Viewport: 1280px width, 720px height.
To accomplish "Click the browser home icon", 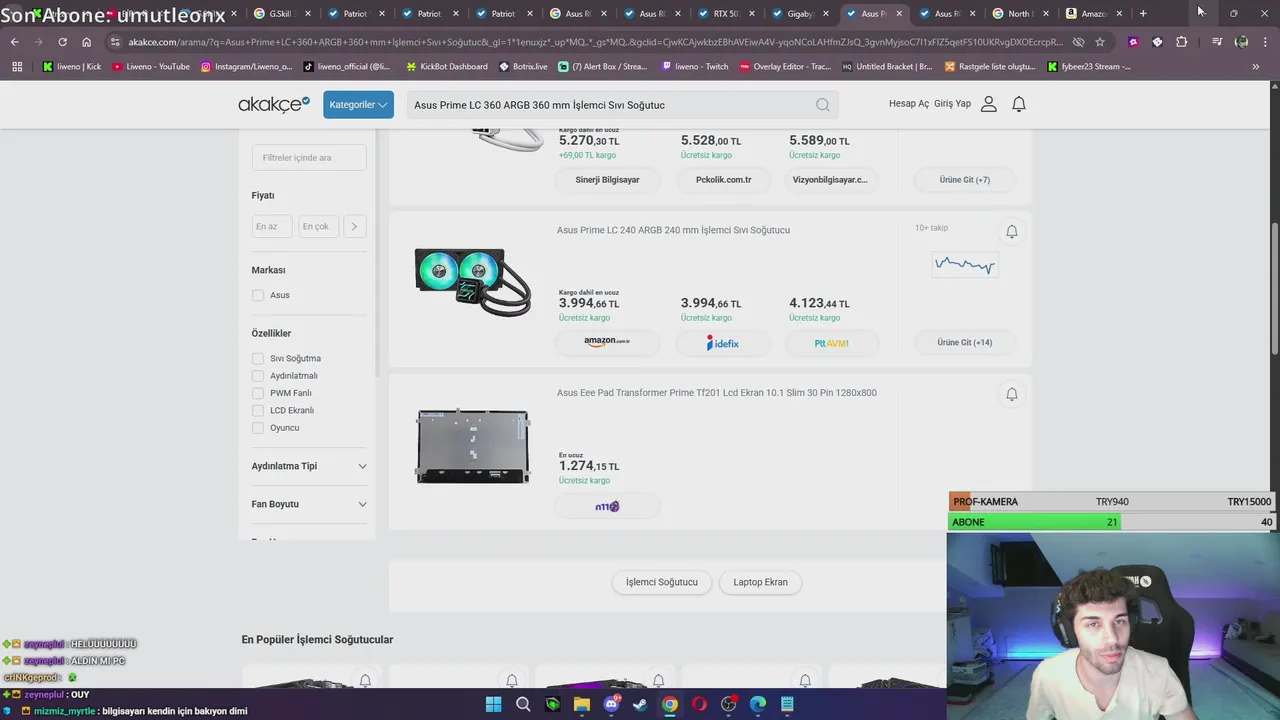I will tap(86, 42).
